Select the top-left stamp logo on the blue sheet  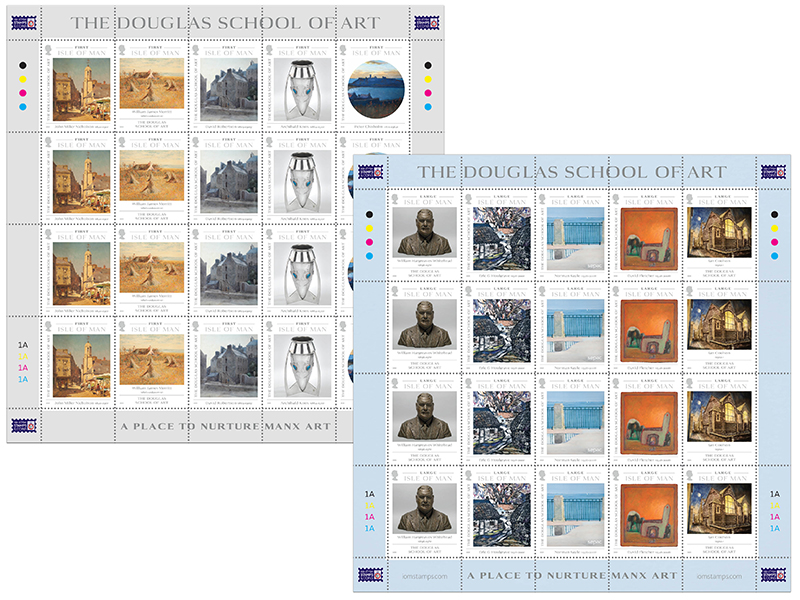tap(370, 172)
